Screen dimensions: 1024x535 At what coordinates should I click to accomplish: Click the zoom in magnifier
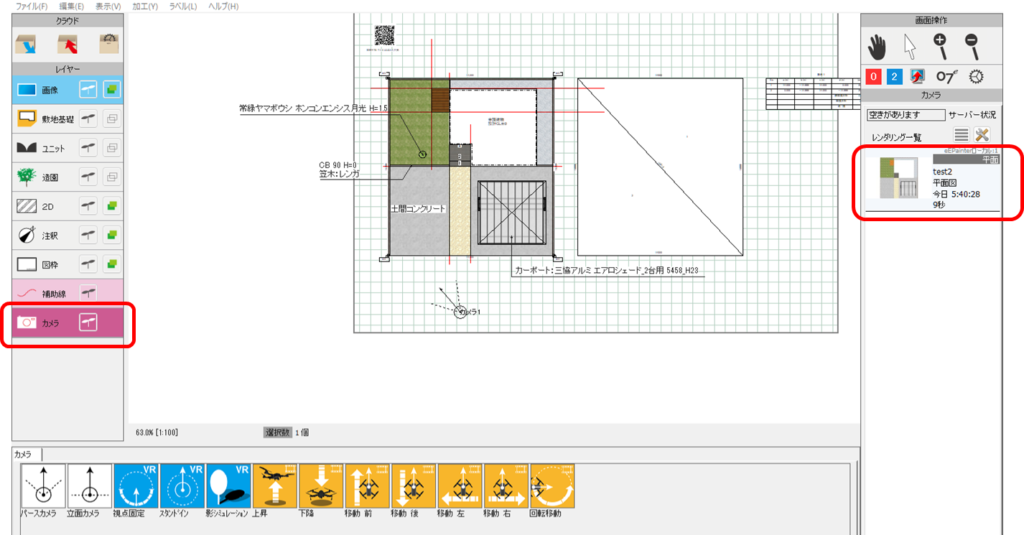941,45
